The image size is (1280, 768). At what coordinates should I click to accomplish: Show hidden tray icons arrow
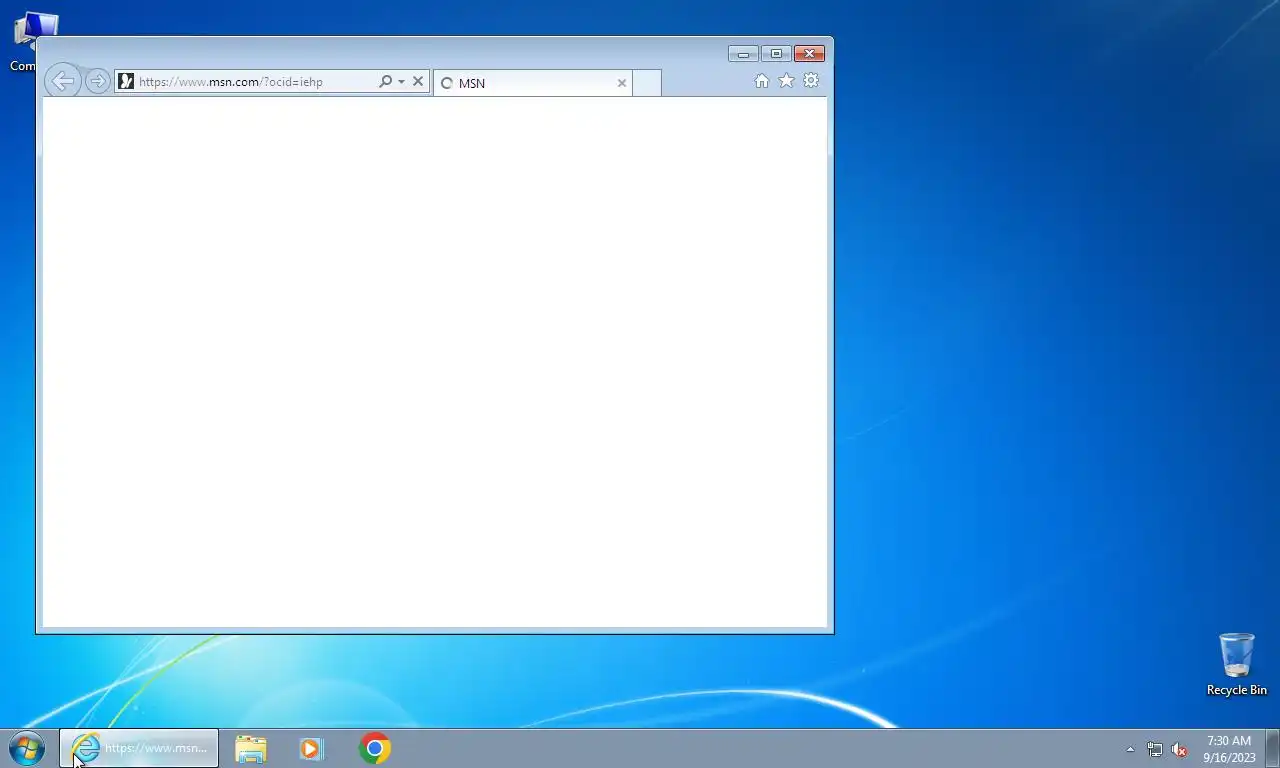(x=1131, y=749)
